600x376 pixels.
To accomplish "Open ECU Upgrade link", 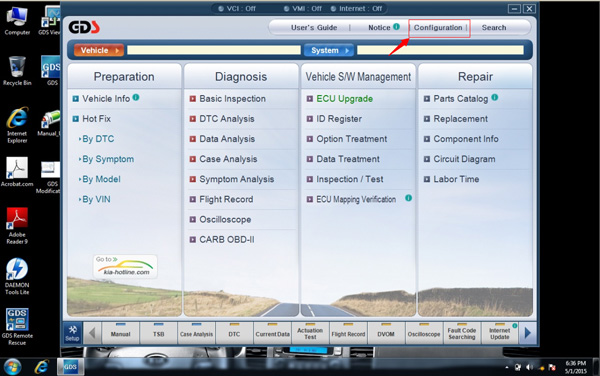I will pyautogui.click(x=344, y=99).
